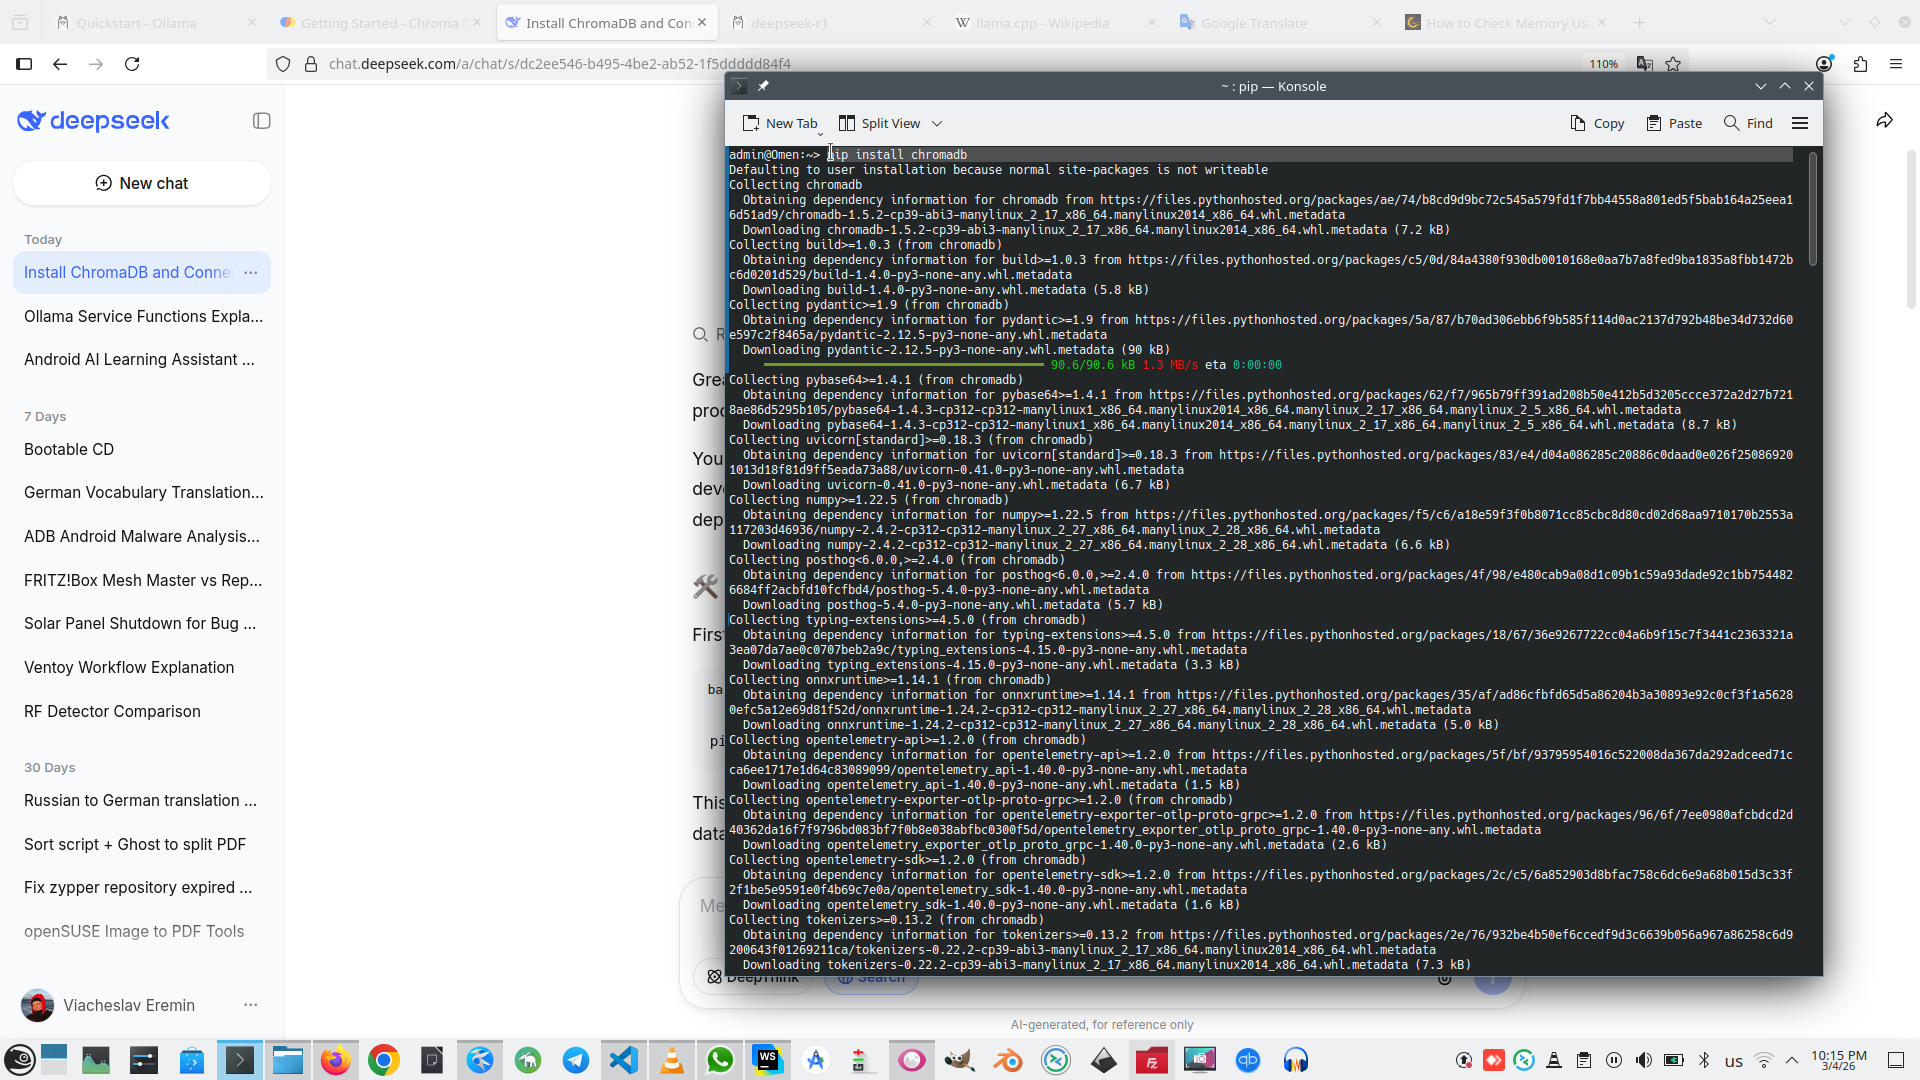Switch to Getting Started - Chroma tab
The width and height of the screenshot is (1920, 1080).
point(378,22)
